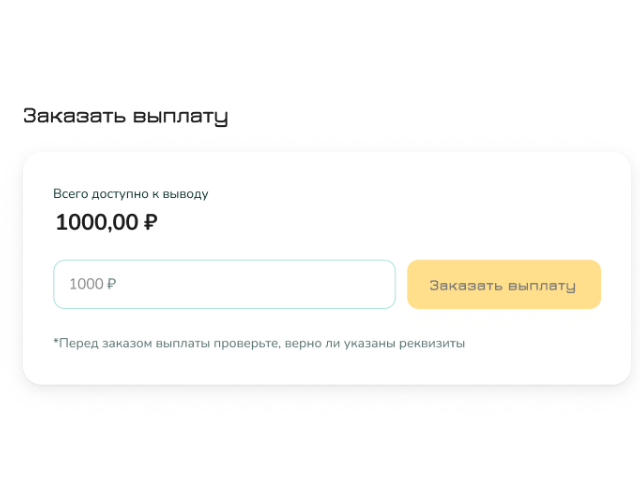Click the ruble symbol inside the input field

(x=111, y=284)
